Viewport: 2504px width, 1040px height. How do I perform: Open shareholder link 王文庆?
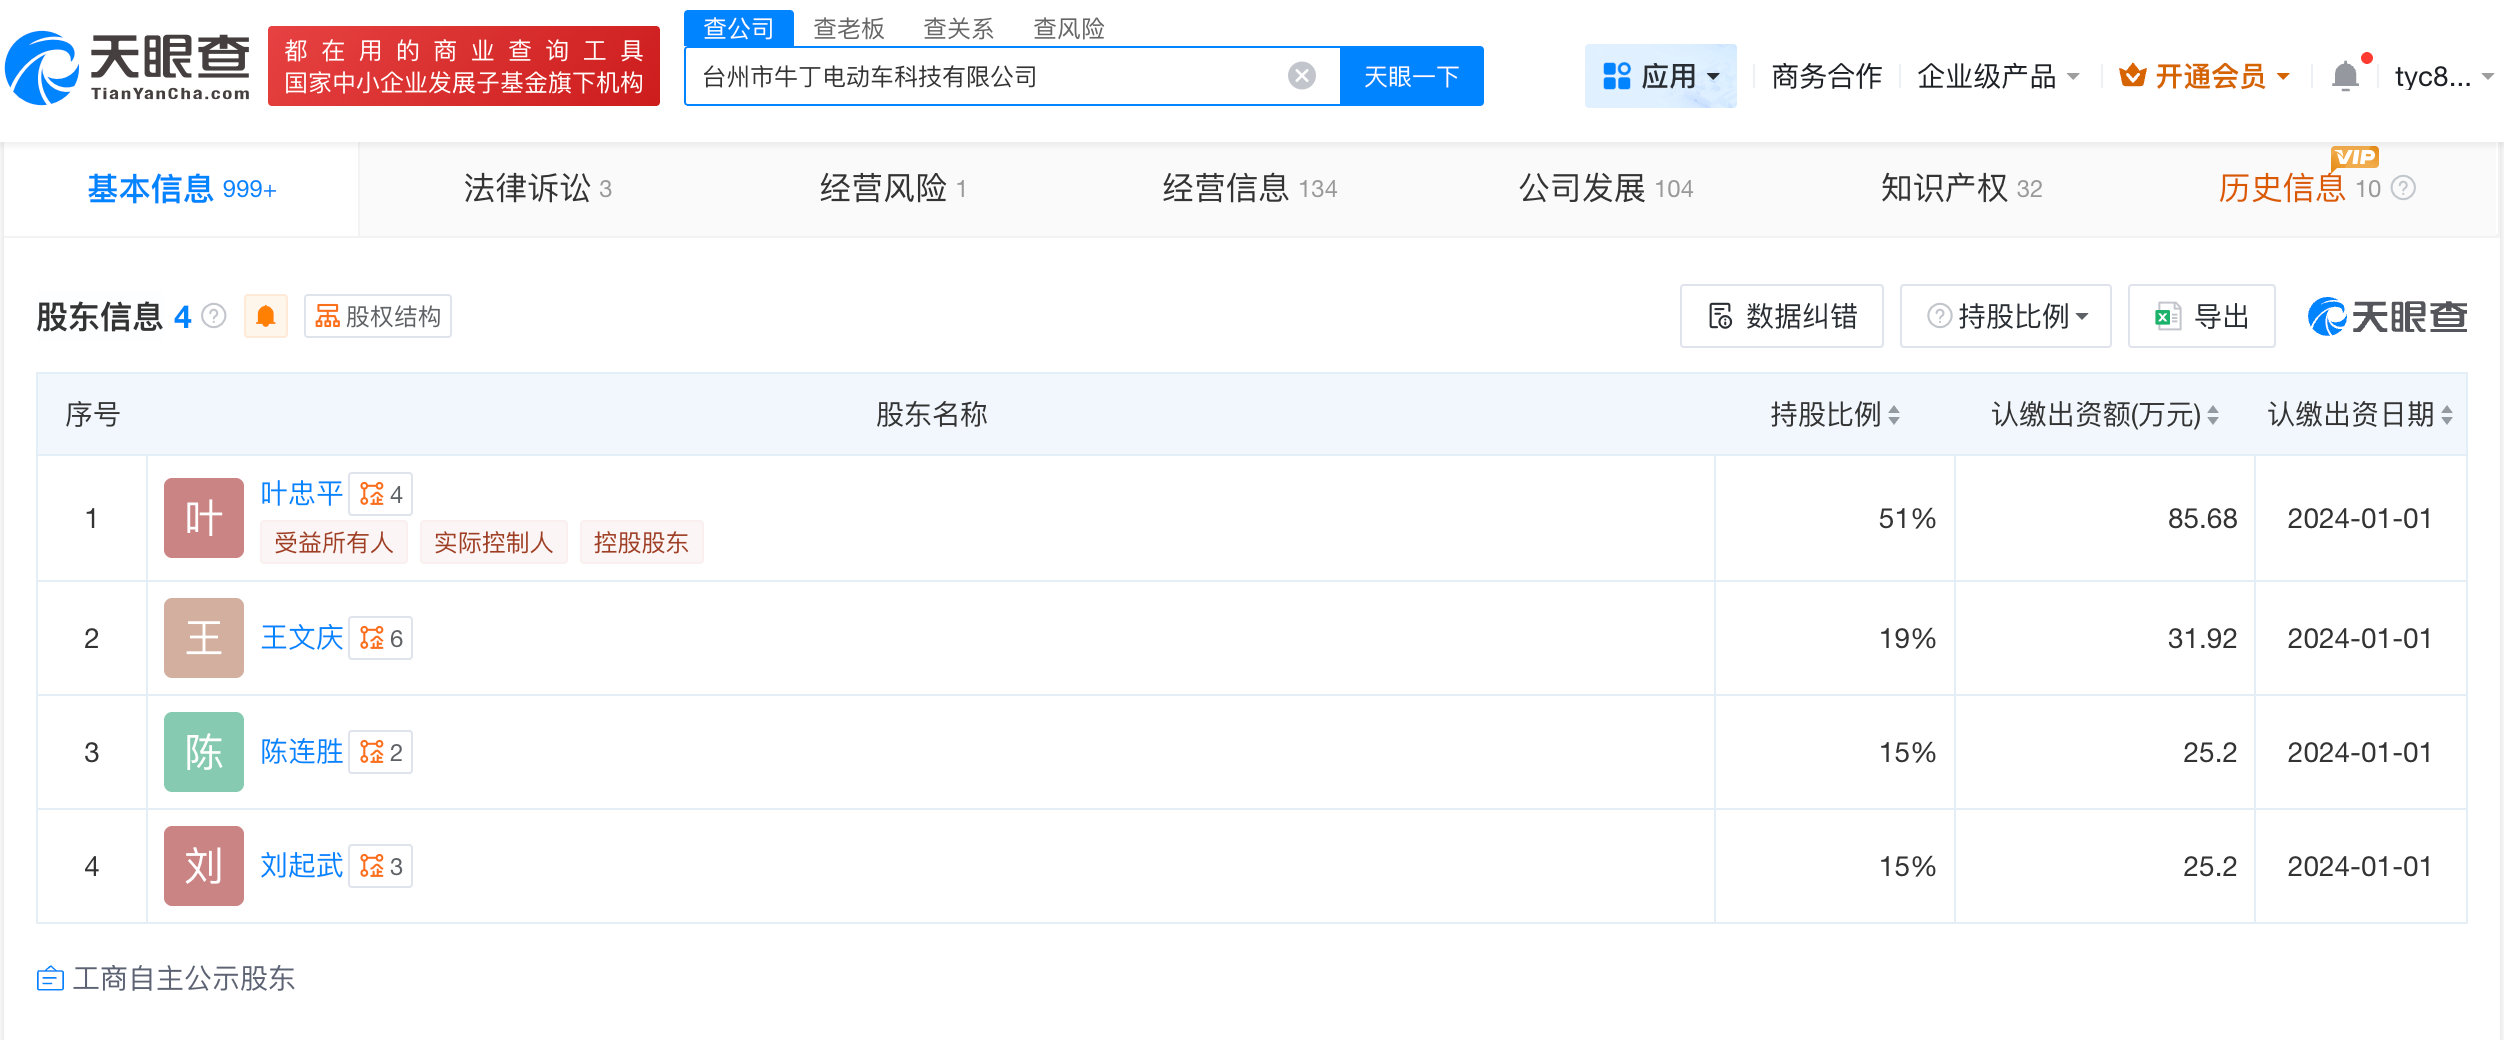[302, 637]
